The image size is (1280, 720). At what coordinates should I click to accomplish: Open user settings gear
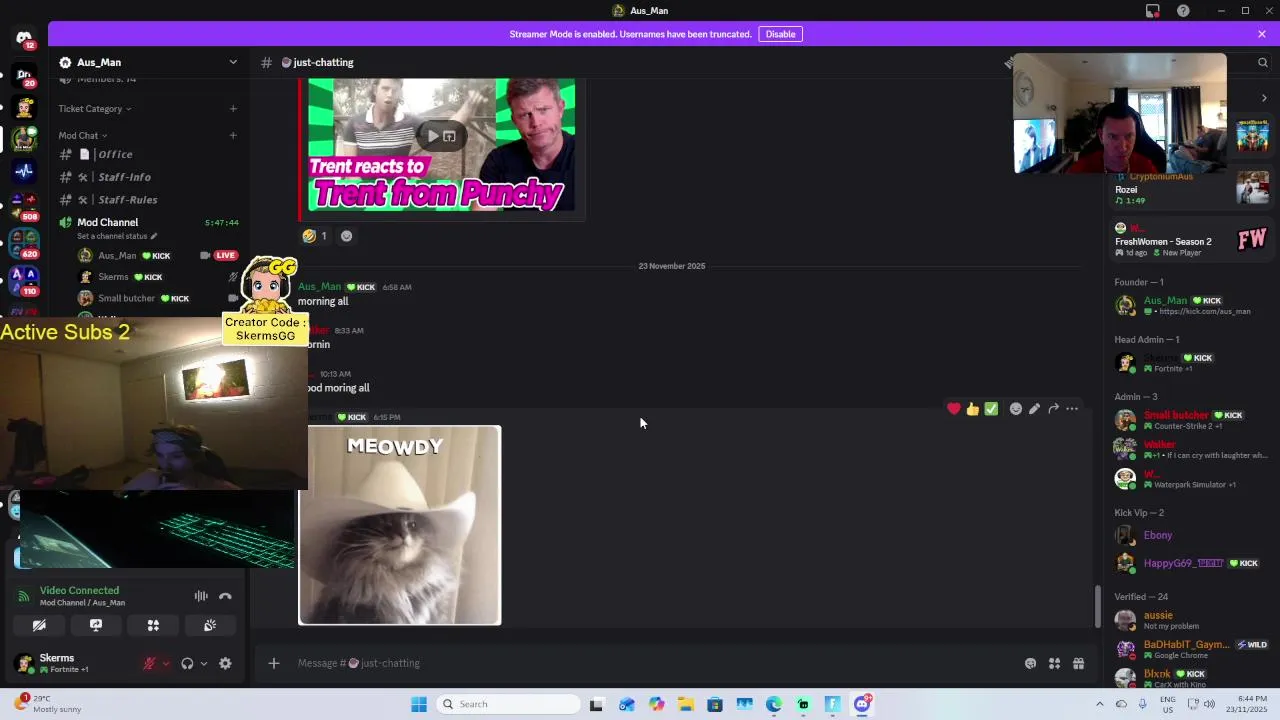click(x=225, y=663)
